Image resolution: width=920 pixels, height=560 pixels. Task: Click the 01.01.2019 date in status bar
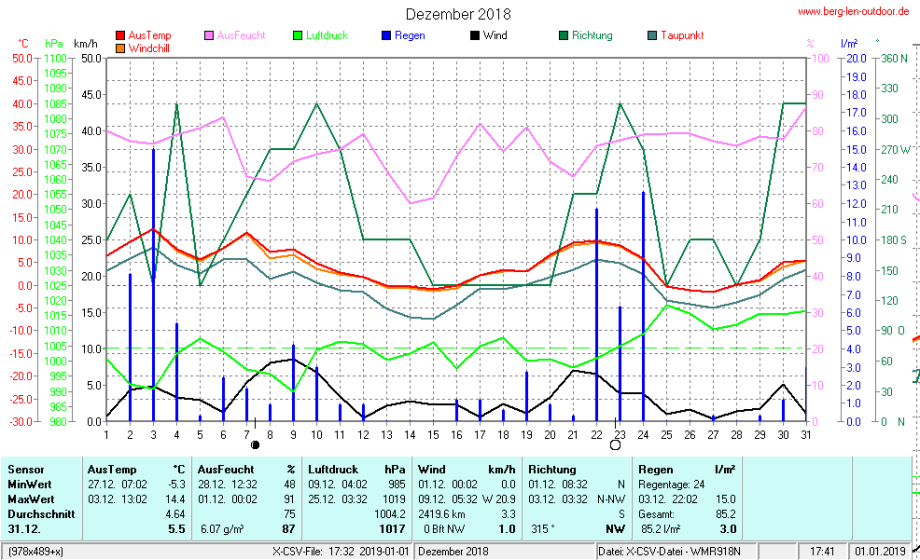pos(878,551)
